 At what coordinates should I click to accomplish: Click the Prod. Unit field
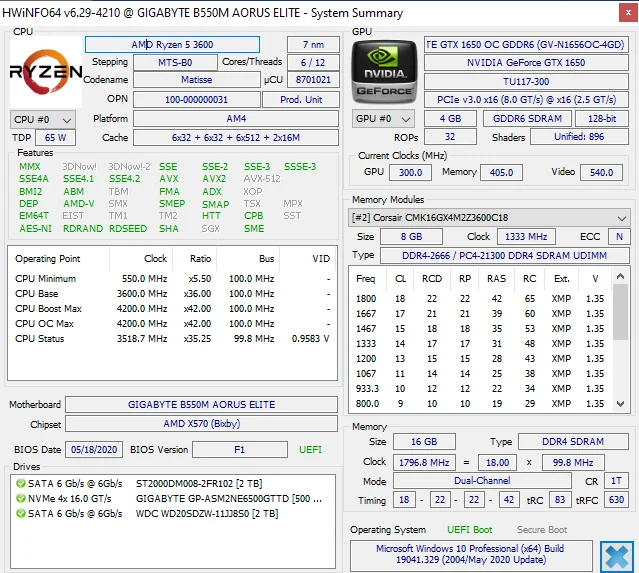301,99
